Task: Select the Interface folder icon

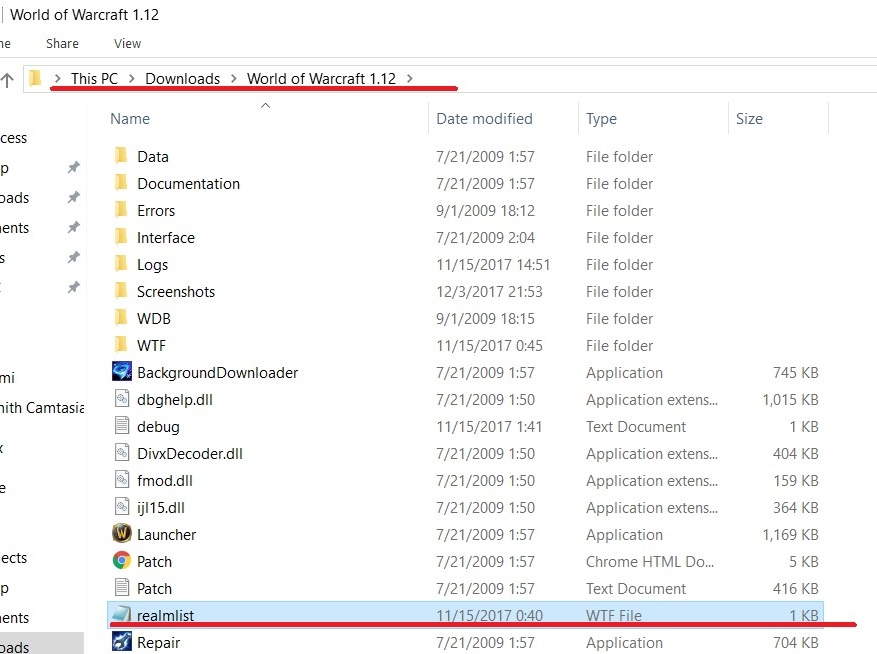Action: click(x=121, y=237)
